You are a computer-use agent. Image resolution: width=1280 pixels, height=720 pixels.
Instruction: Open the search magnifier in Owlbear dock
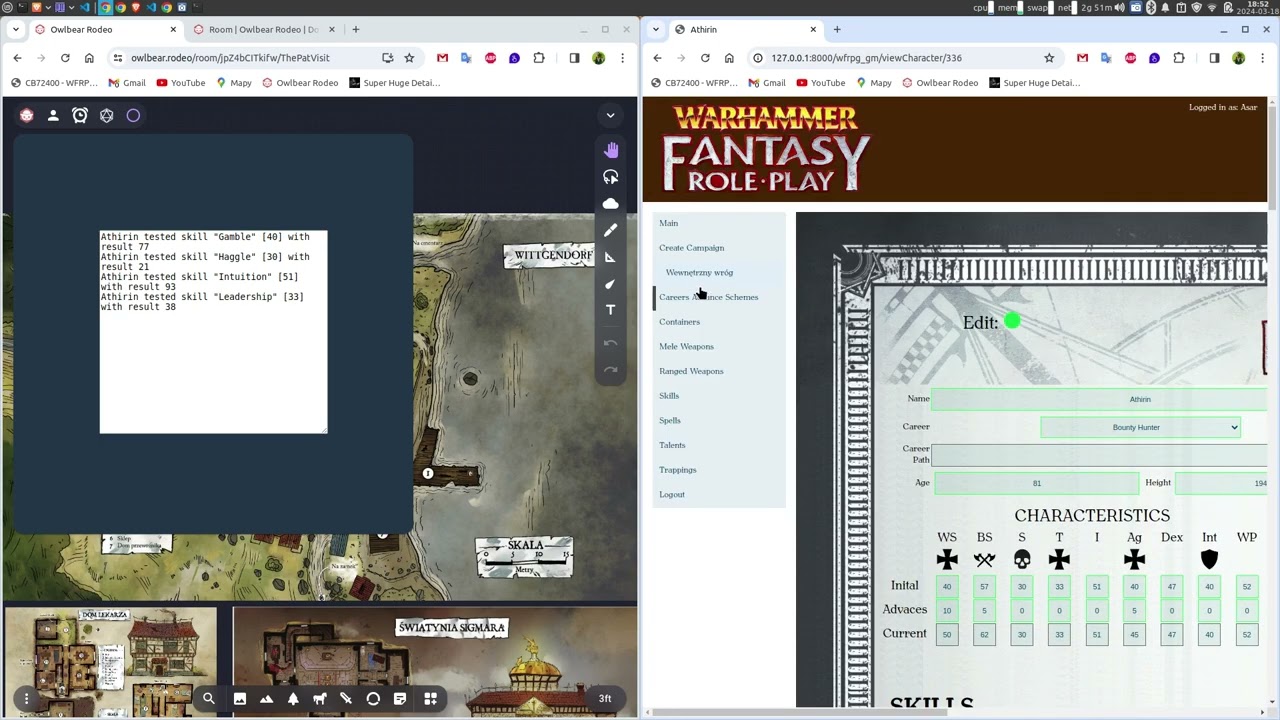pyautogui.click(x=209, y=699)
